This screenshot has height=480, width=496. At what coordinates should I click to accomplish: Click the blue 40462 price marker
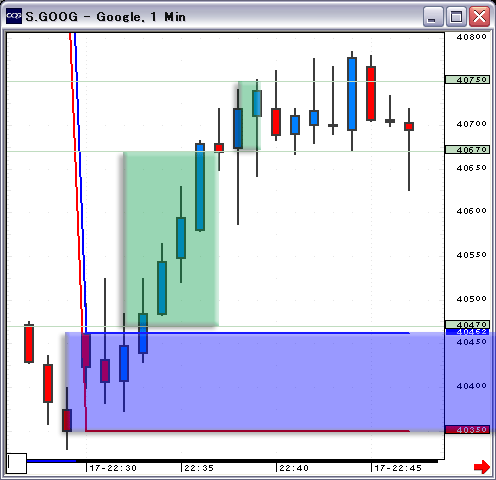point(467,332)
